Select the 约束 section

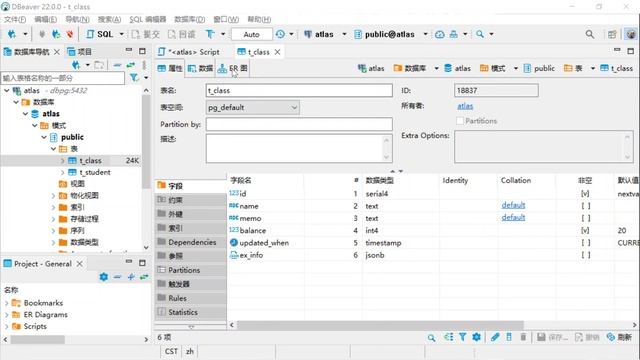click(x=190, y=200)
